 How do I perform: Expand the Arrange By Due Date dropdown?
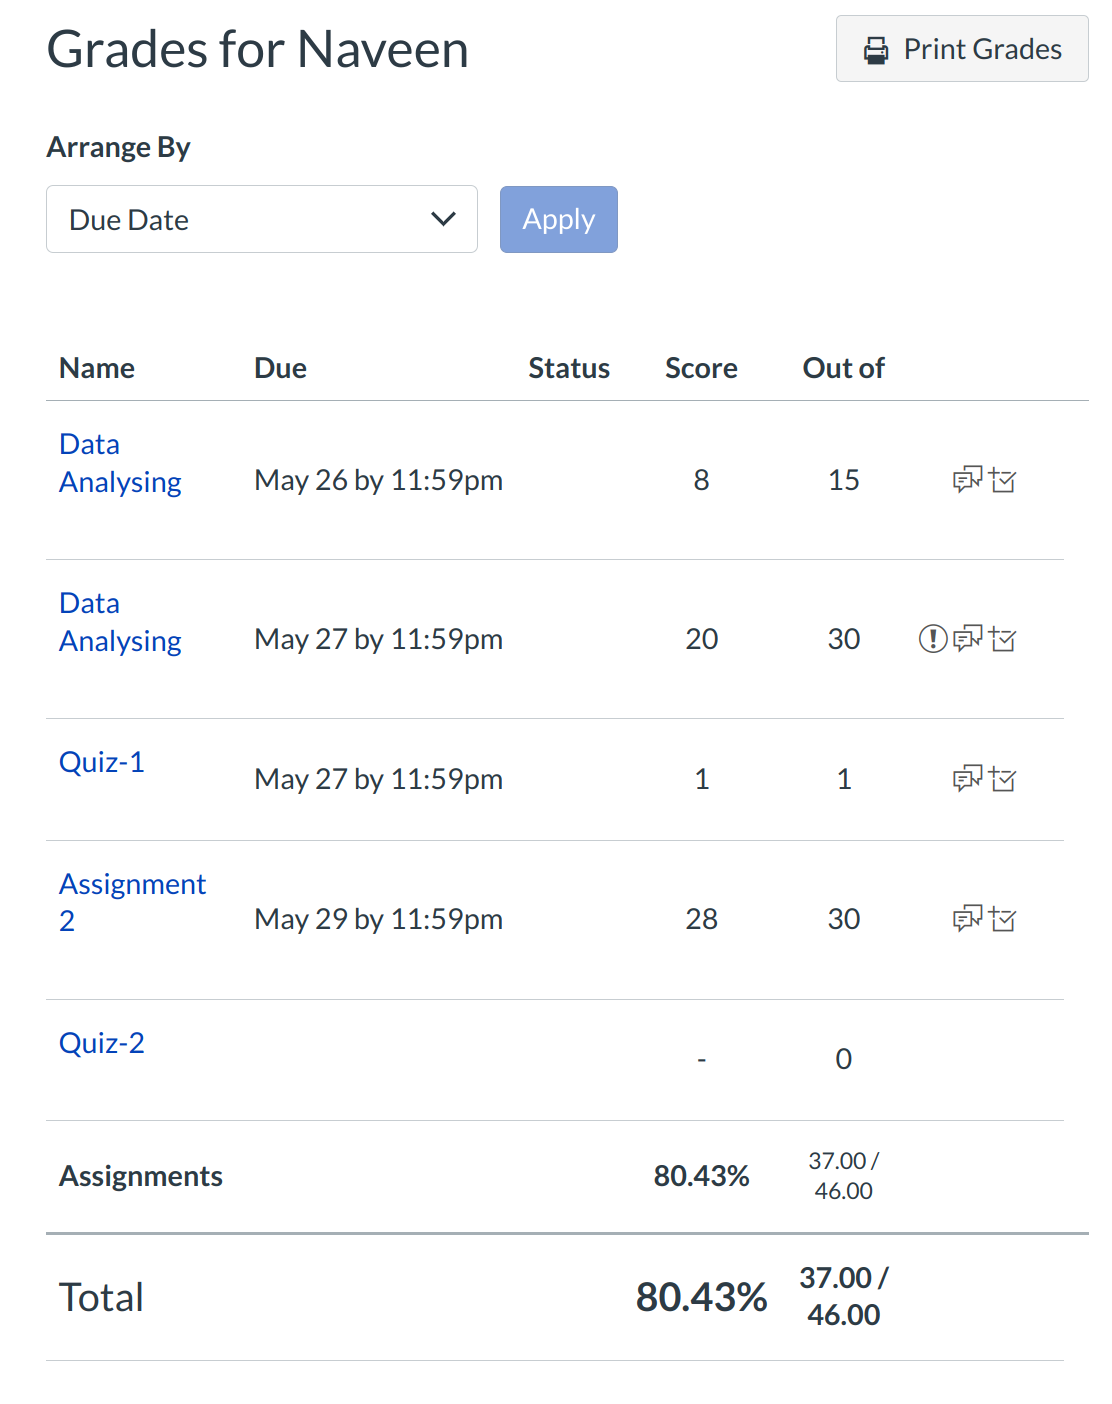click(x=261, y=219)
